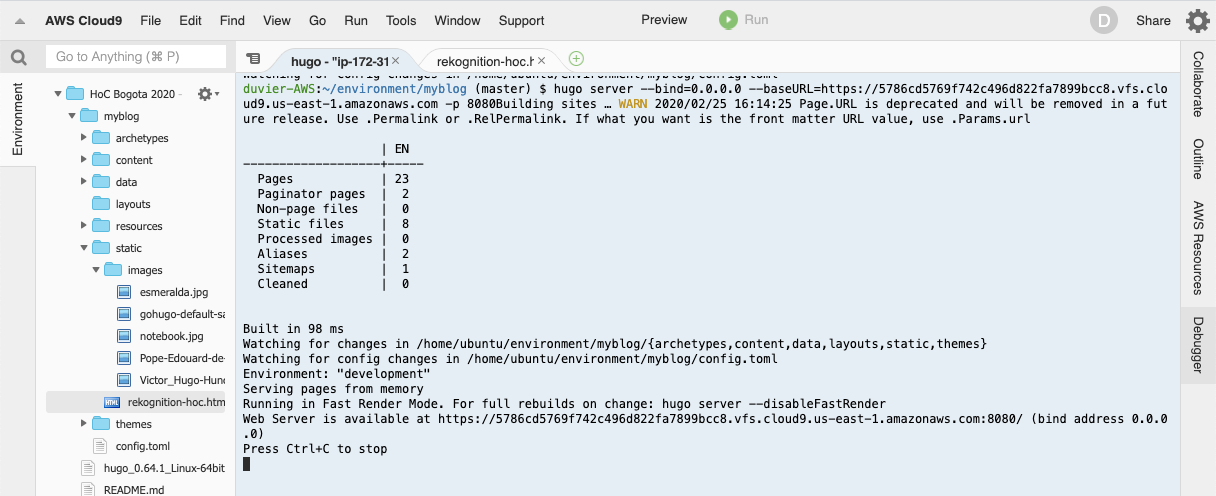Viewport: 1216px width, 496px height.
Task: Open the AWS Cloud9 menu
Action: (85, 20)
